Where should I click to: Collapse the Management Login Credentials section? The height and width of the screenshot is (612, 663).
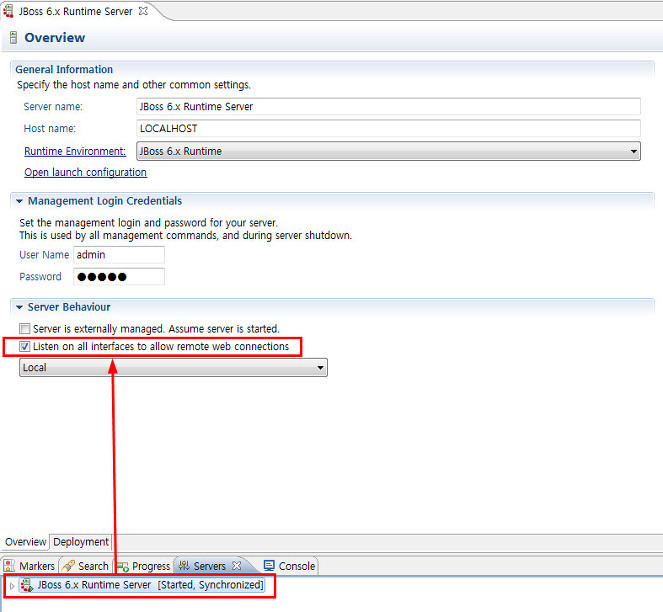click(19, 201)
